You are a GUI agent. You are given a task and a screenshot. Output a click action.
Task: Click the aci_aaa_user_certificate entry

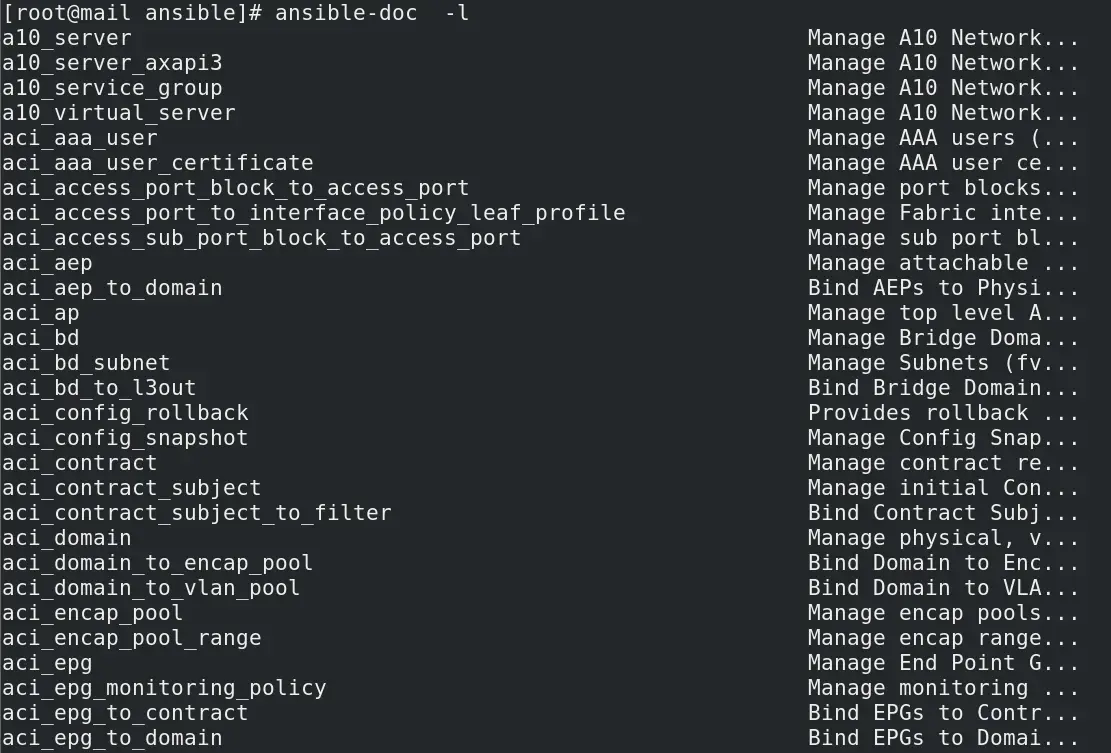157,163
